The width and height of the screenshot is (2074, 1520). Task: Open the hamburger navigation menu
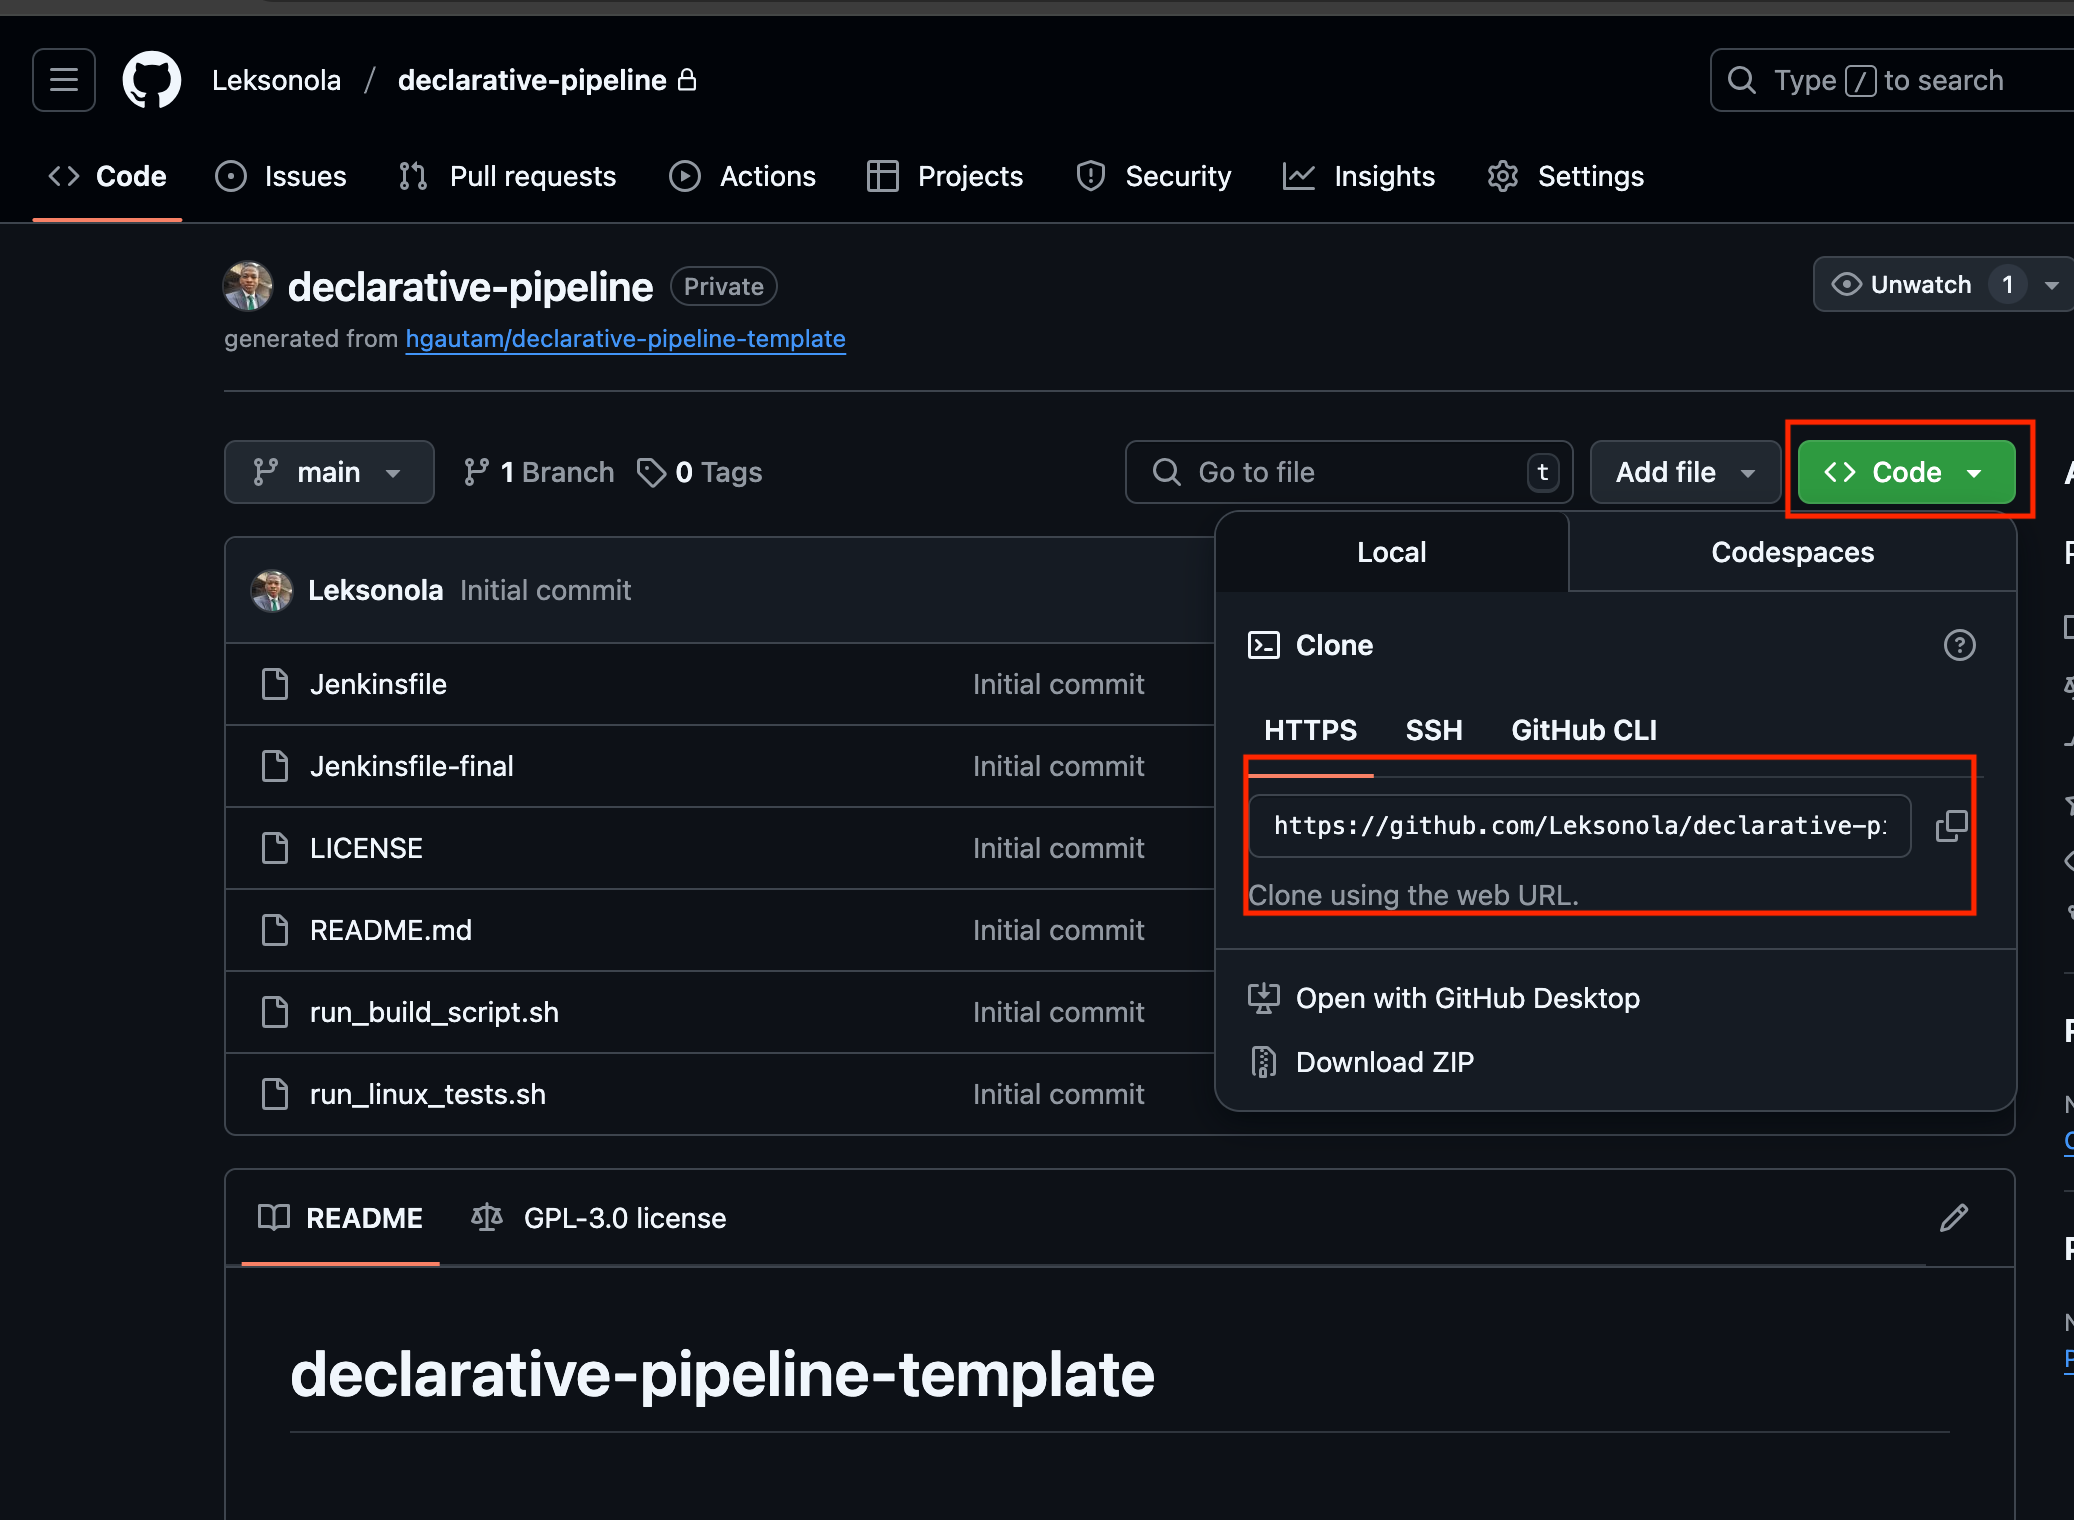(64, 80)
